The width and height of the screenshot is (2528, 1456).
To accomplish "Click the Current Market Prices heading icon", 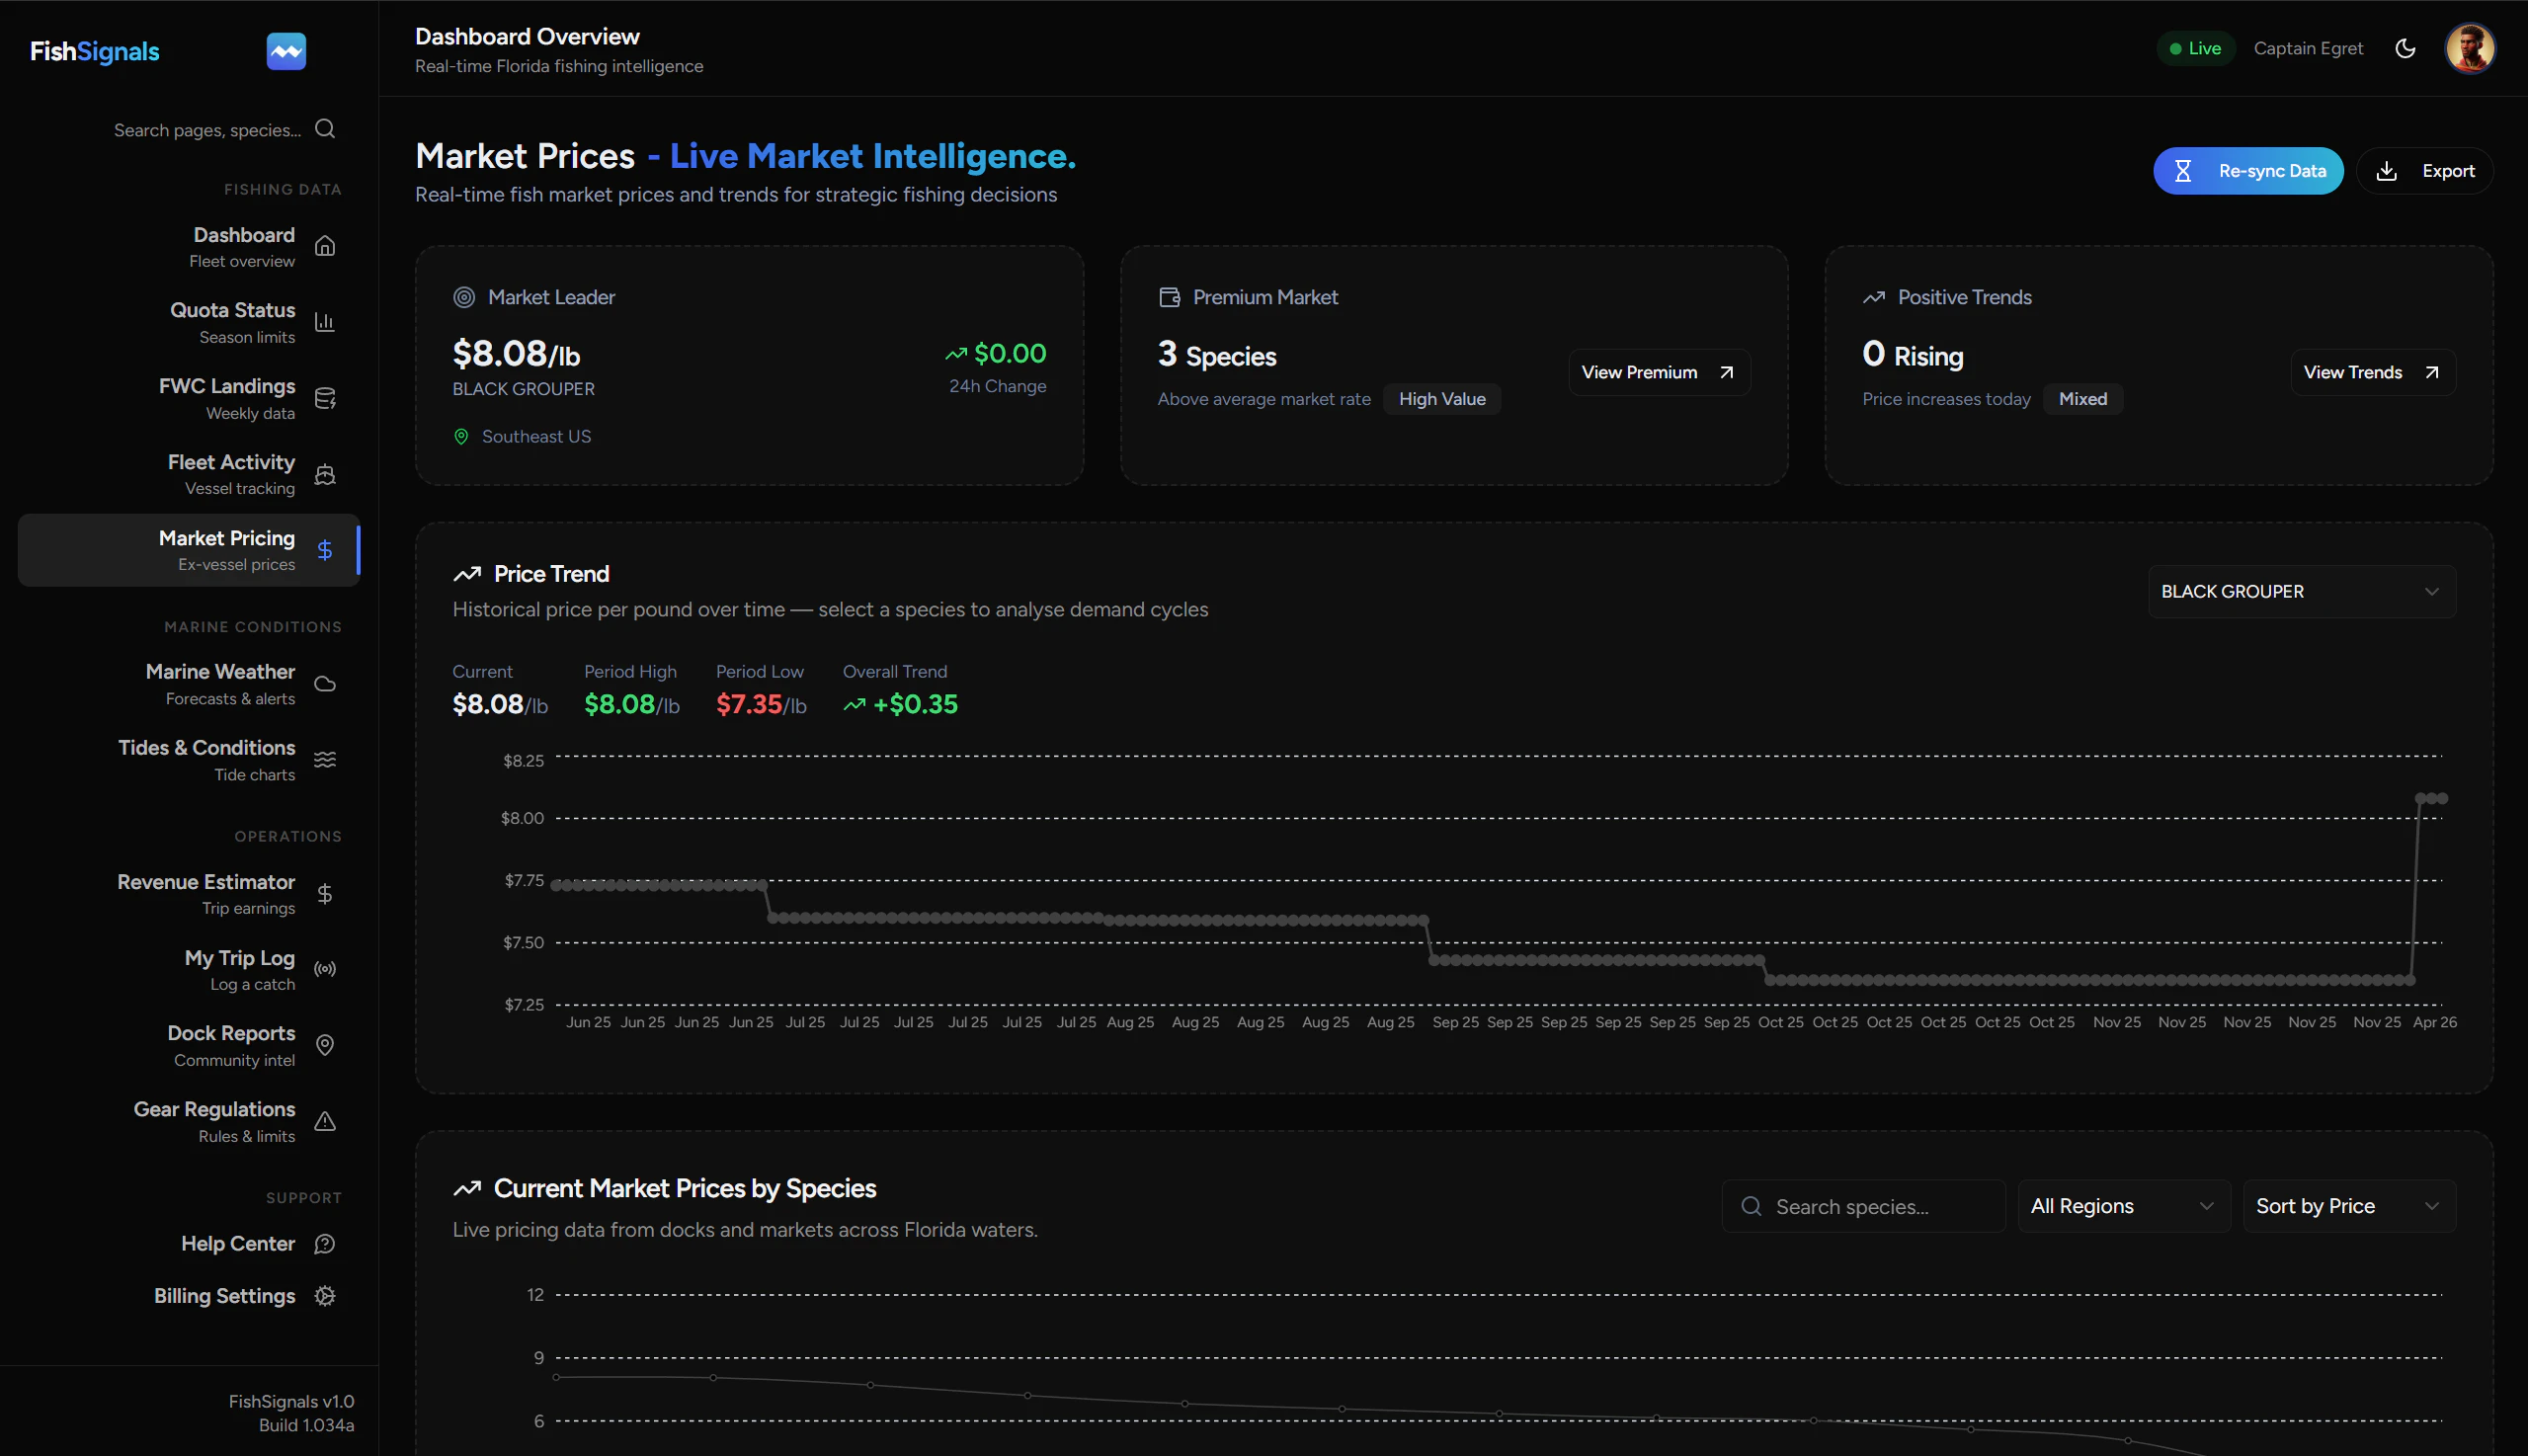I will (467, 1189).
